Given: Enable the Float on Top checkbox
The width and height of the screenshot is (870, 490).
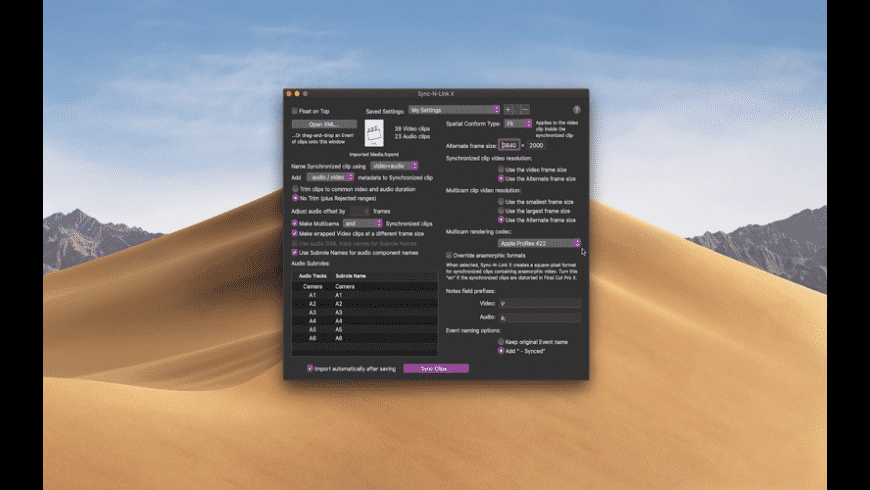Looking at the screenshot, I should click(x=294, y=111).
